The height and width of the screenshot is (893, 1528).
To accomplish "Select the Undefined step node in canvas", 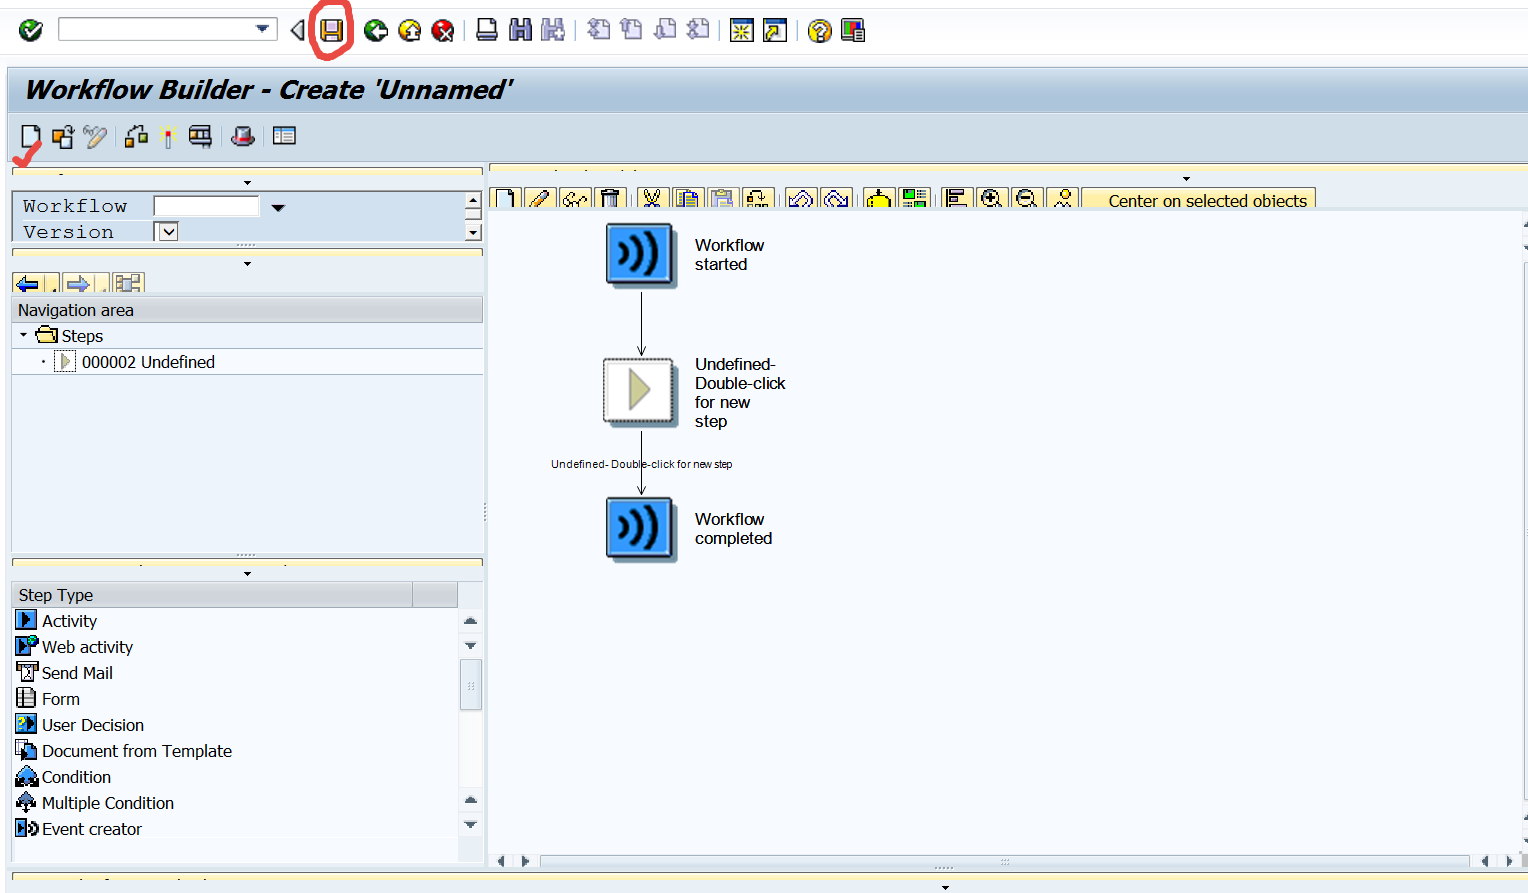I will 640,392.
